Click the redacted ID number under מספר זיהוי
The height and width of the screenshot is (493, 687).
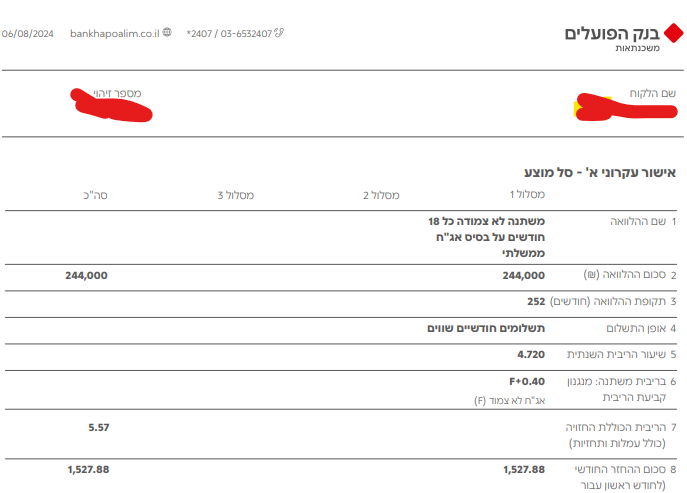(110, 104)
